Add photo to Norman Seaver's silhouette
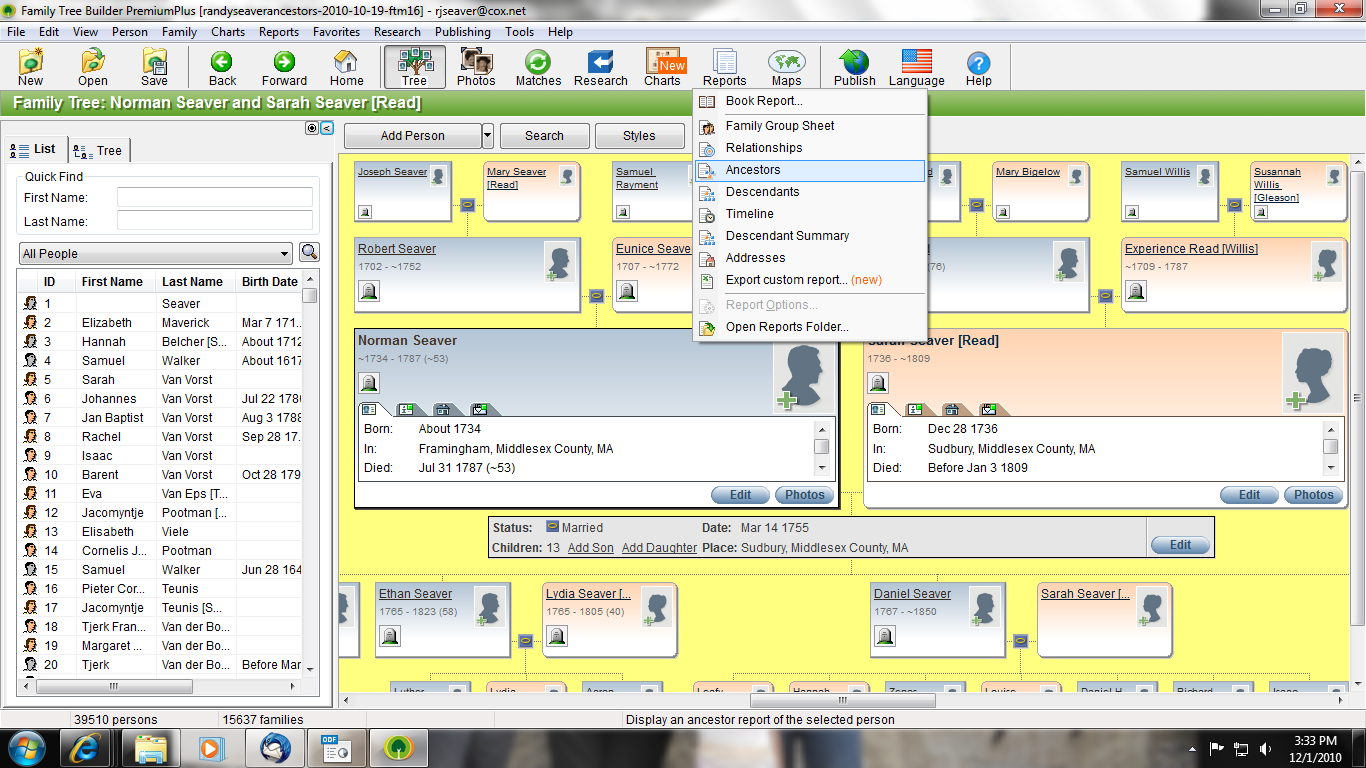Screen dimensions: 1366x768 pos(787,401)
